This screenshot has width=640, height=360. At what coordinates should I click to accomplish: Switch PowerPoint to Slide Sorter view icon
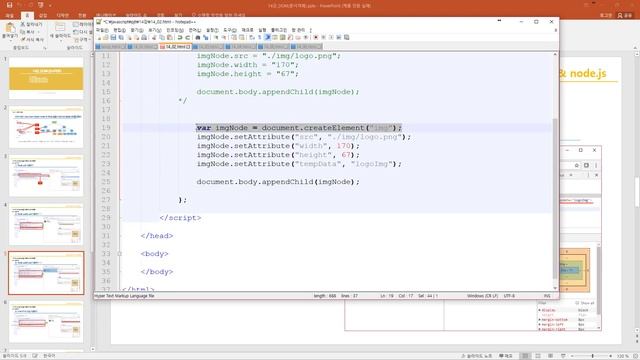(538, 356)
